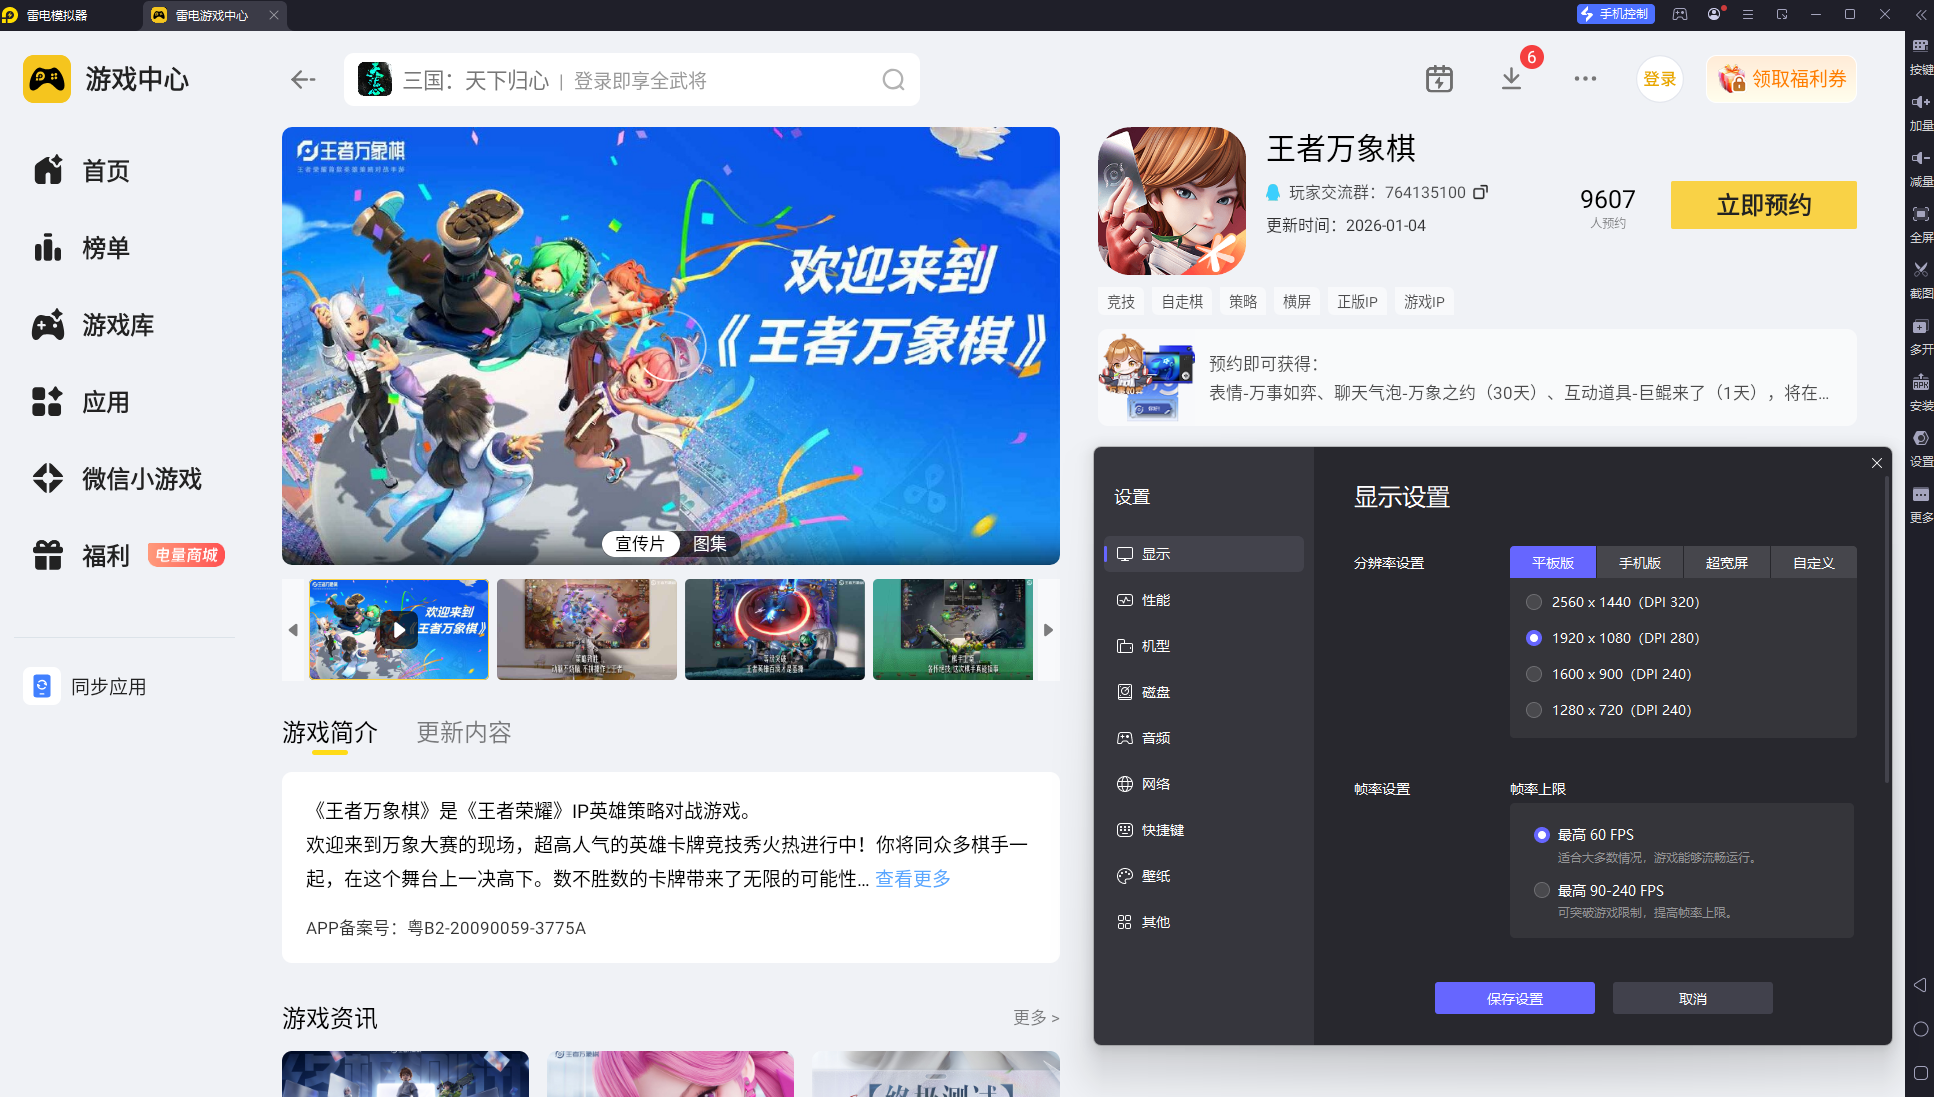Expand description with 查看更多

coord(912,879)
